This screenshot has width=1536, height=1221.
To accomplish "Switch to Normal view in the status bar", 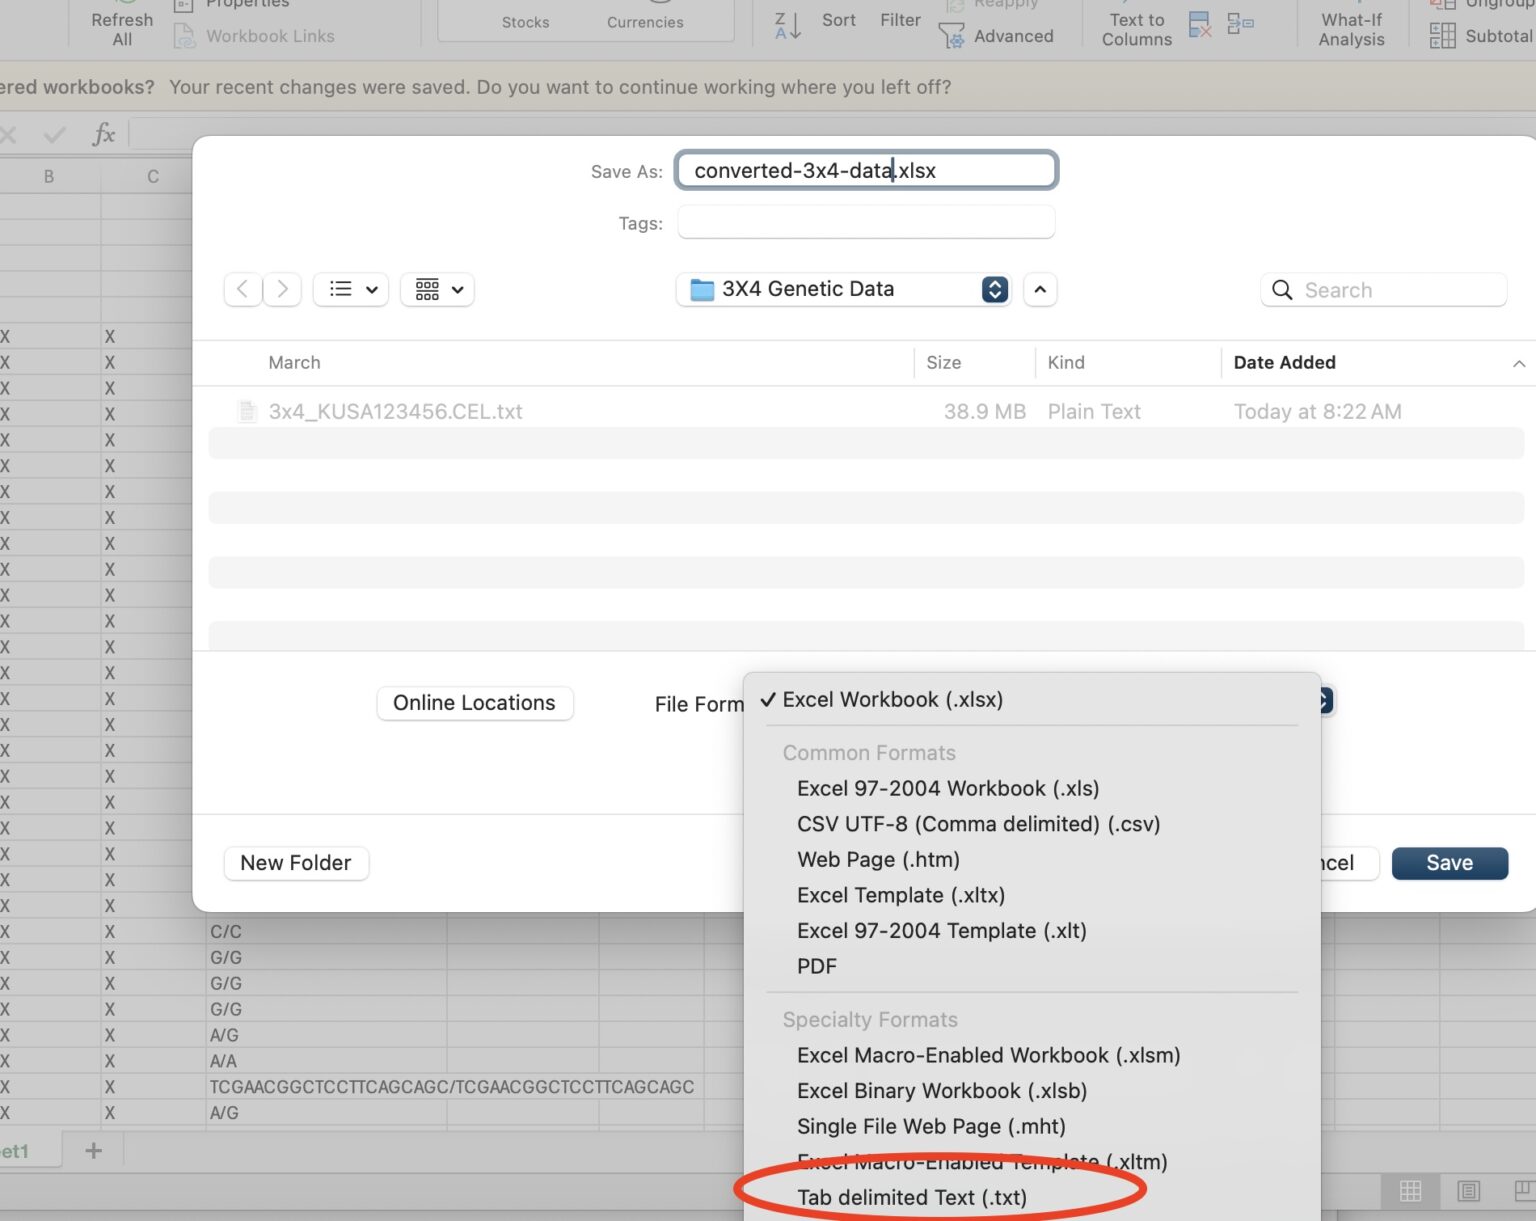I will 1410,1192.
